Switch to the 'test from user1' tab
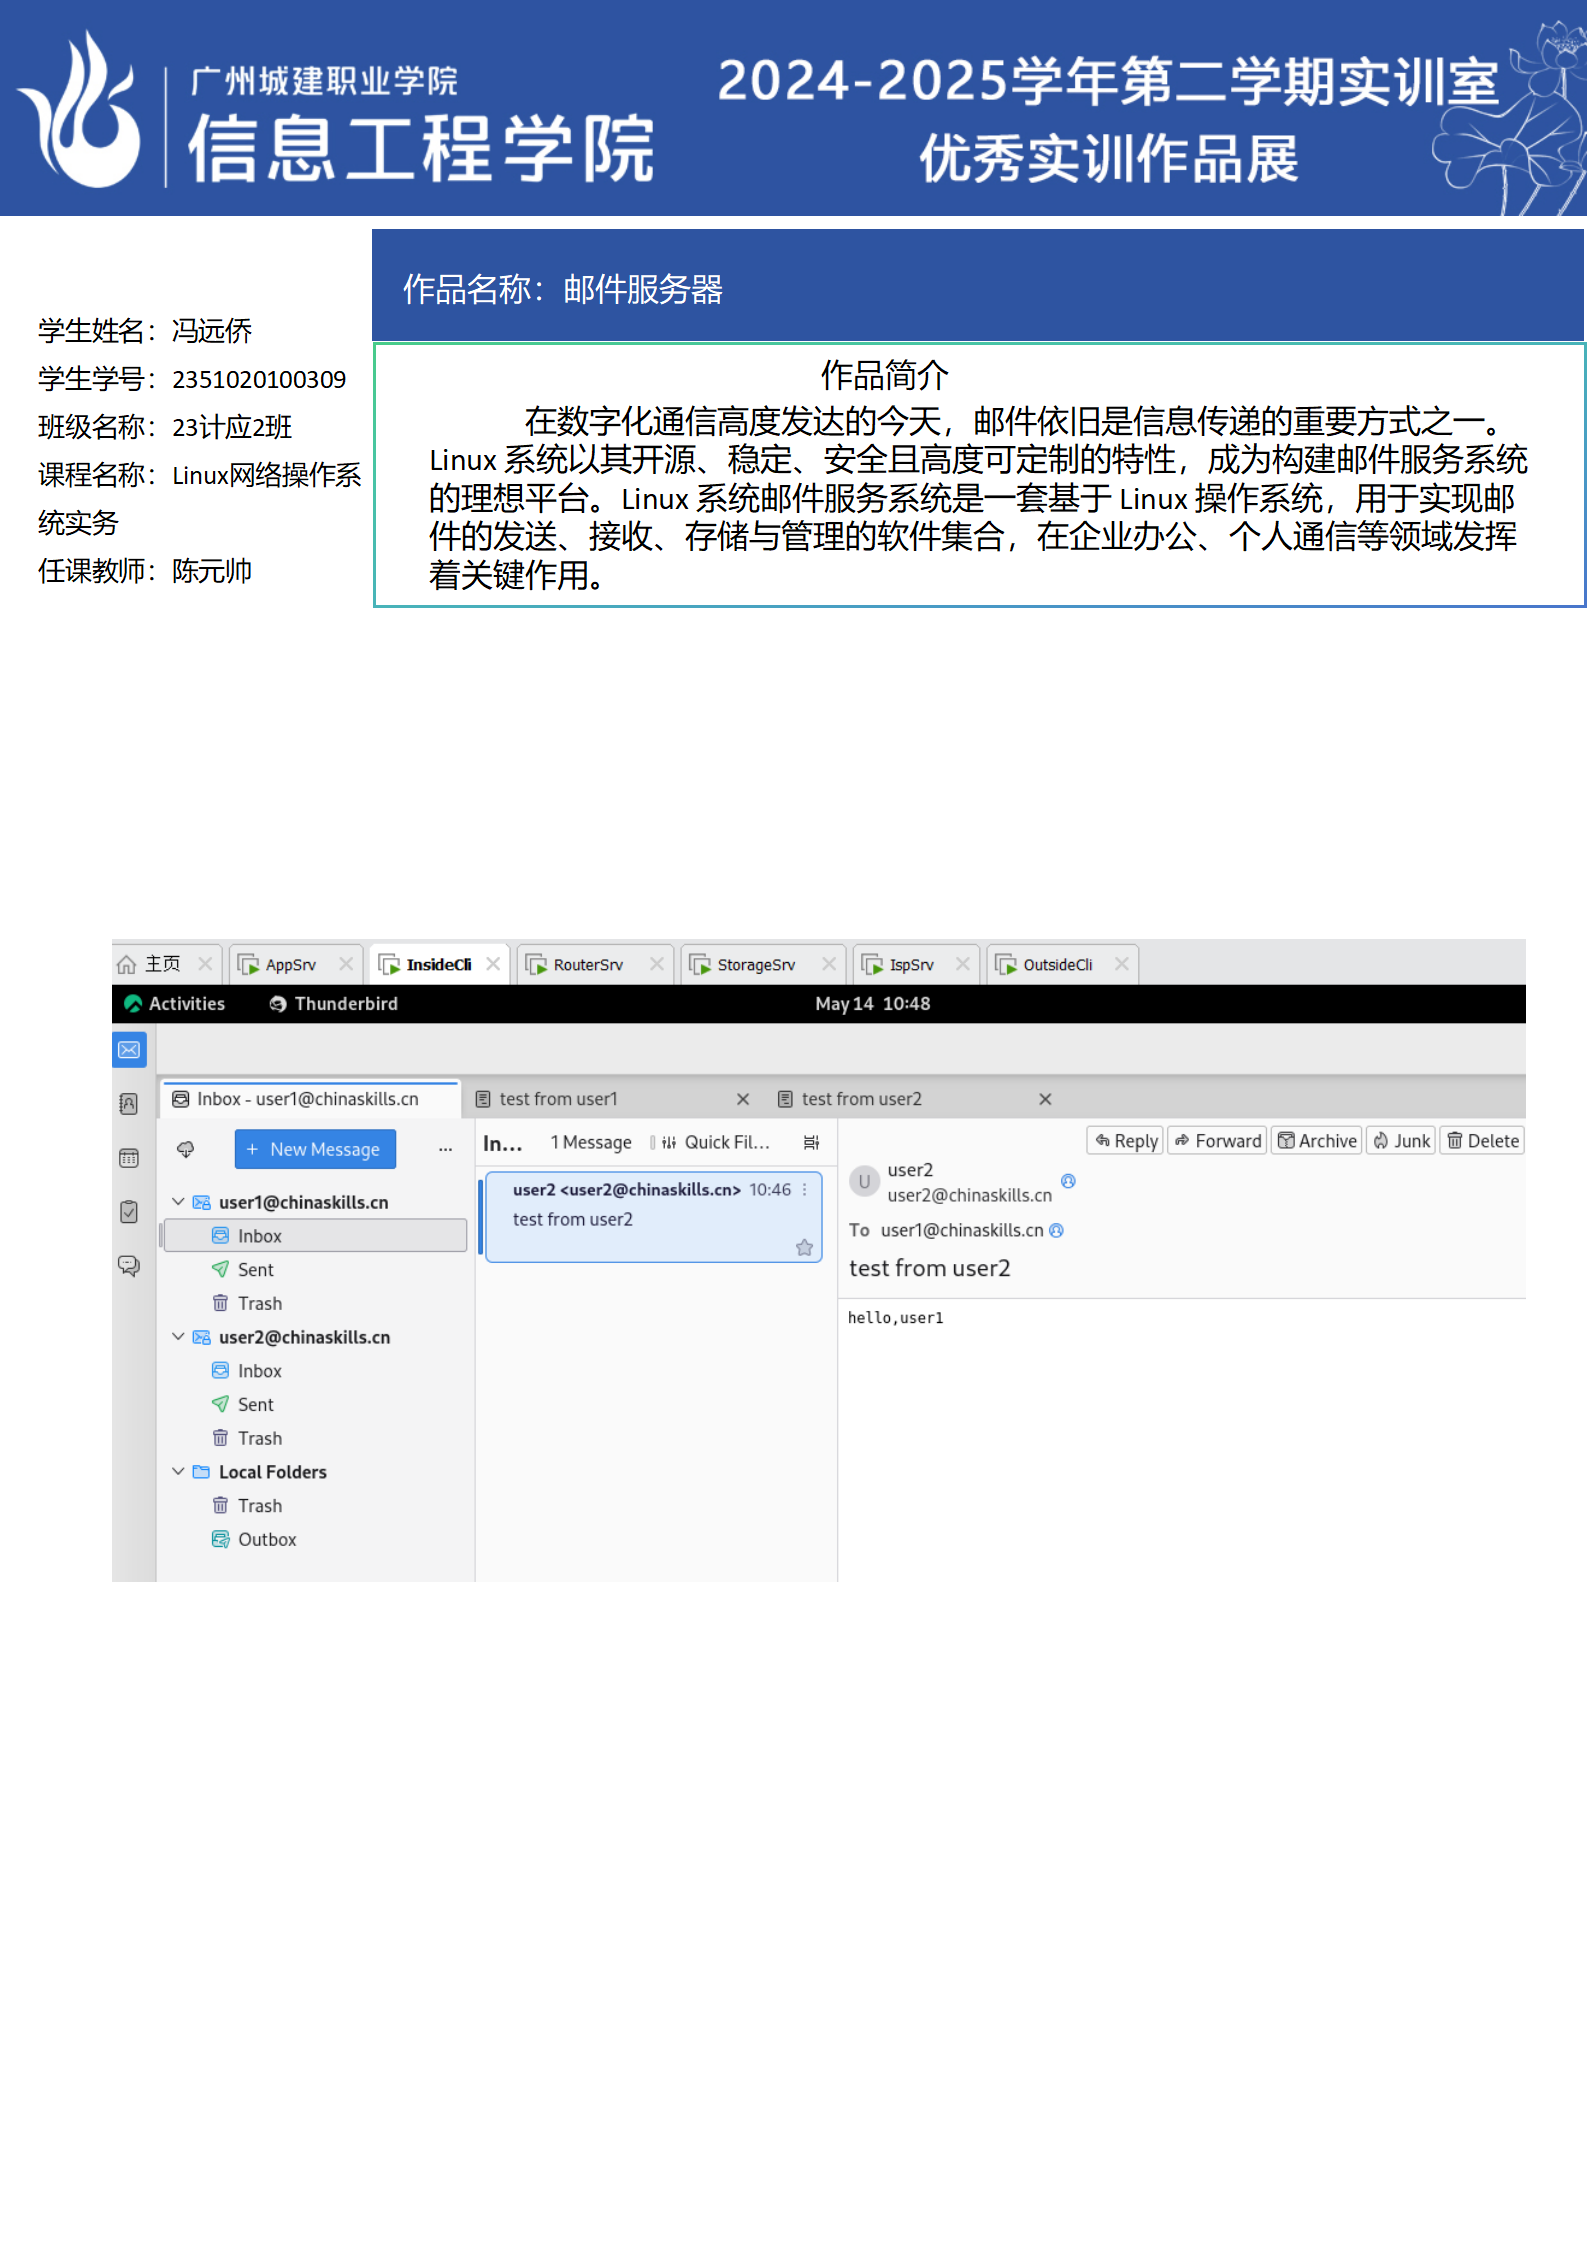The image size is (1587, 2244). 559,1099
